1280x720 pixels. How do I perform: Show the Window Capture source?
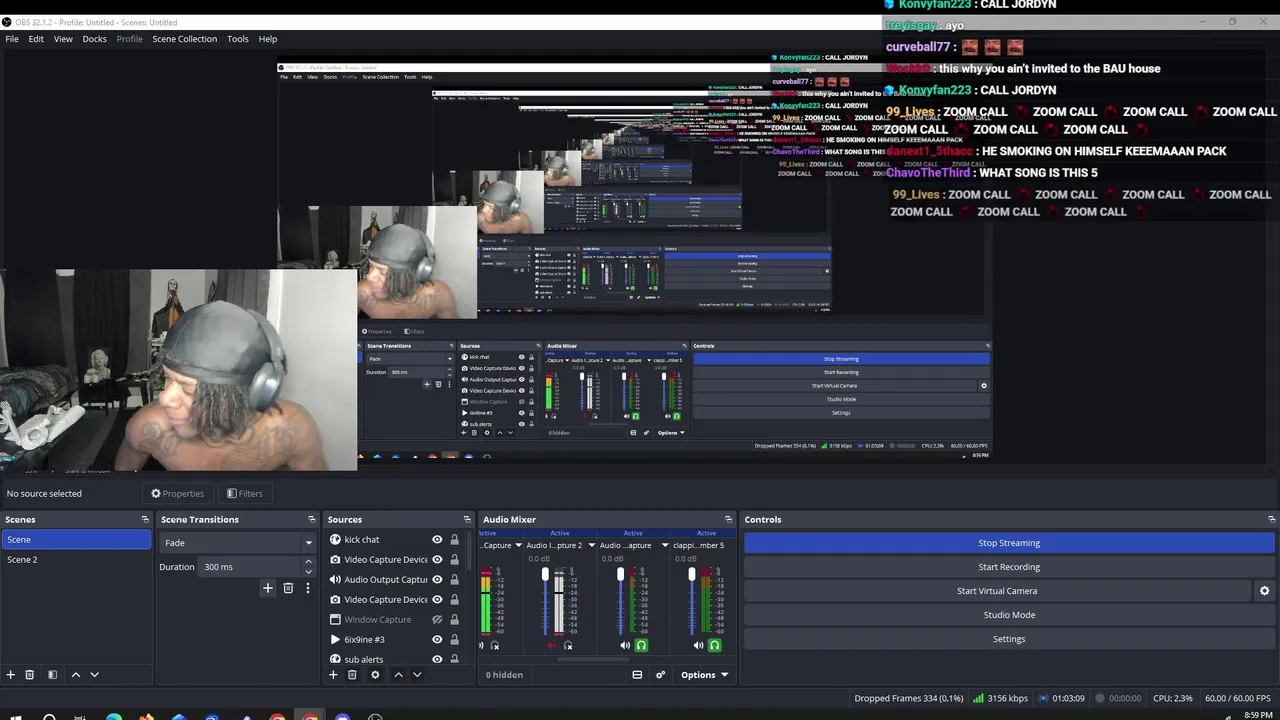pyautogui.click(x=437, y=620)
